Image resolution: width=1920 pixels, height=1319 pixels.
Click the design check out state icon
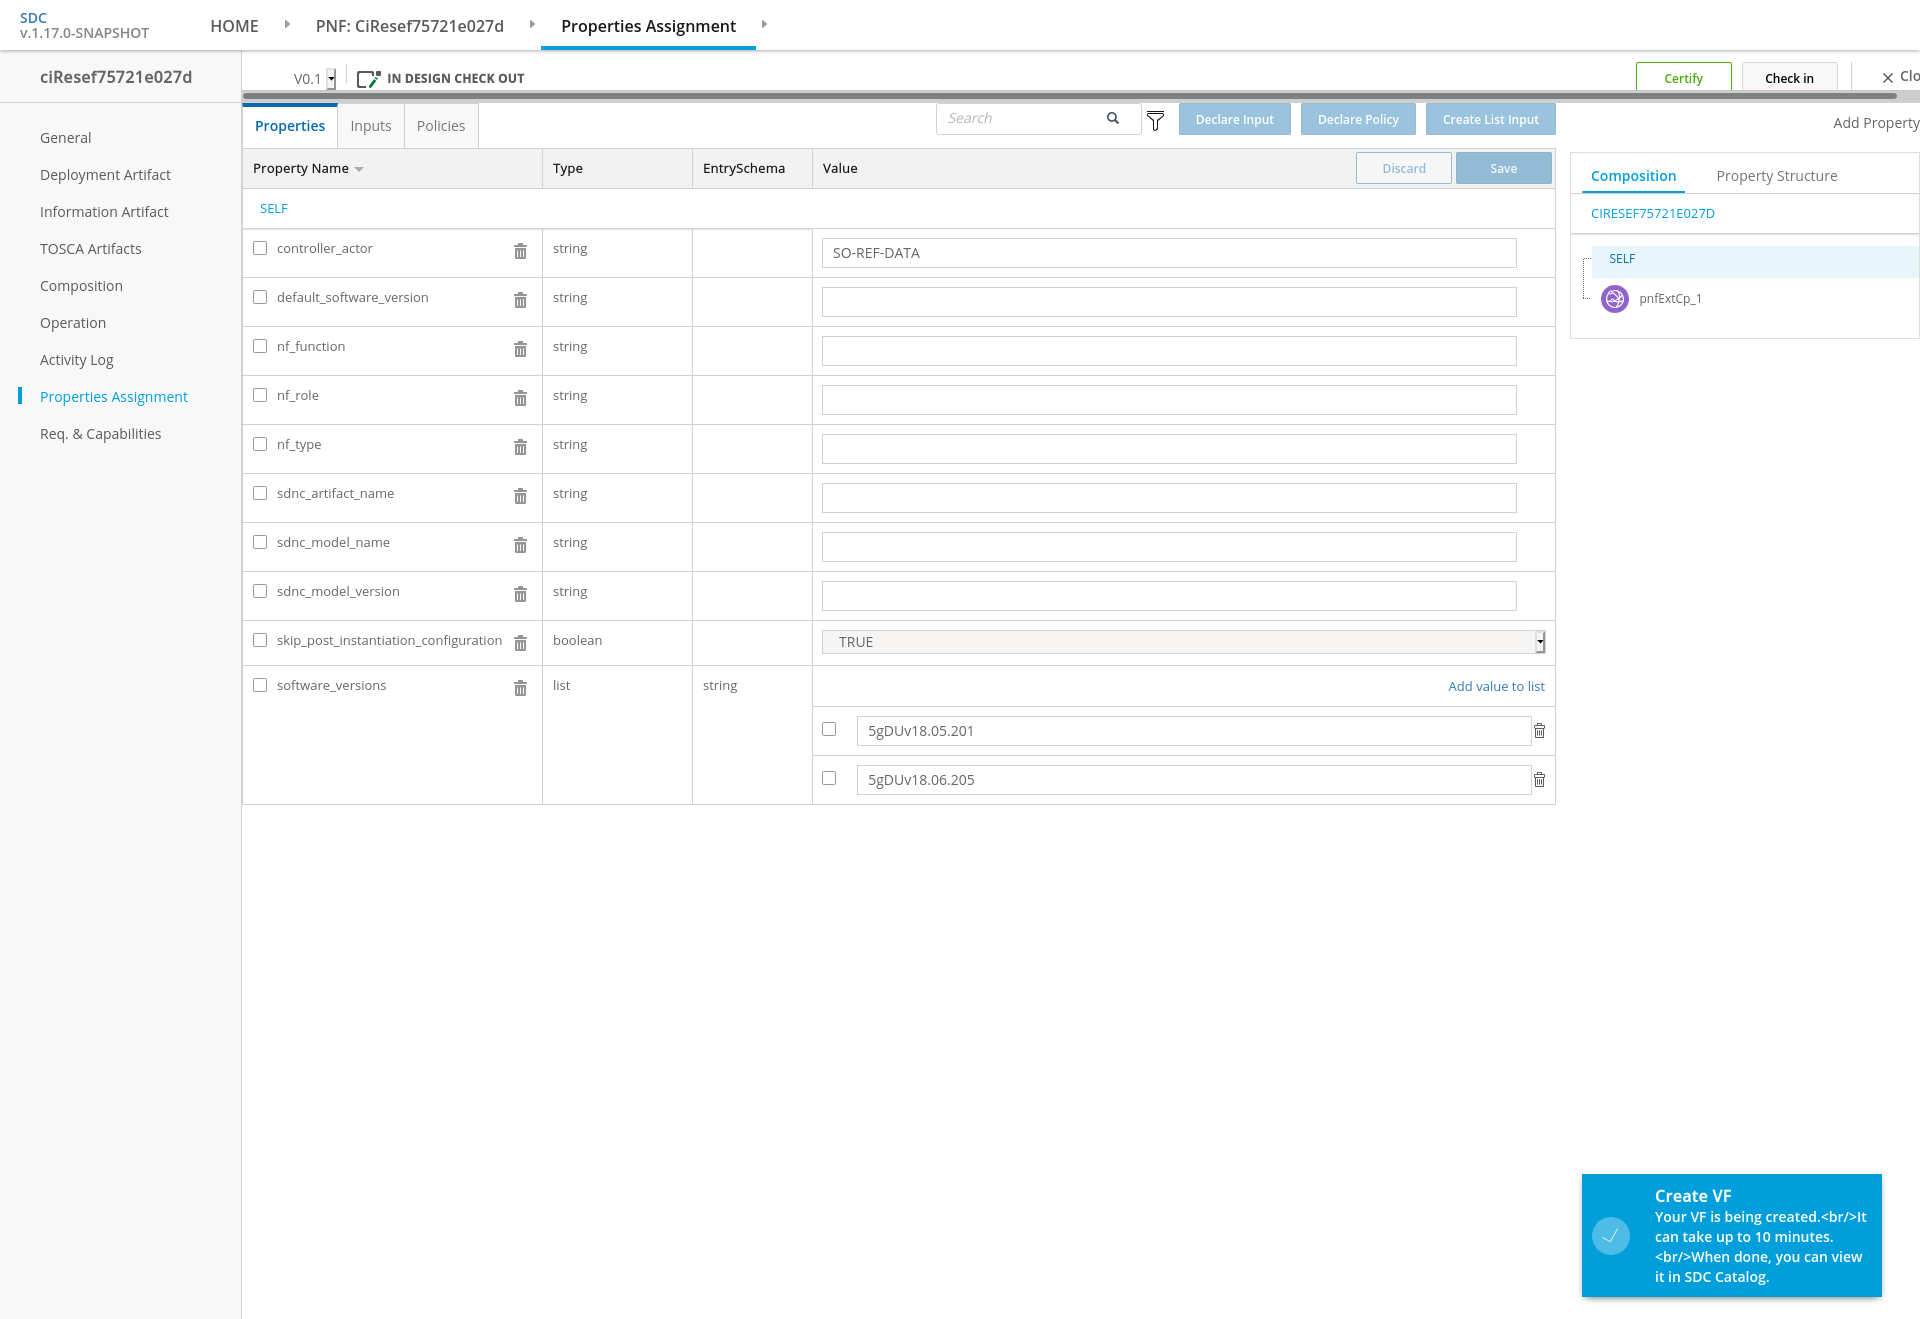(x=369, y=78)
